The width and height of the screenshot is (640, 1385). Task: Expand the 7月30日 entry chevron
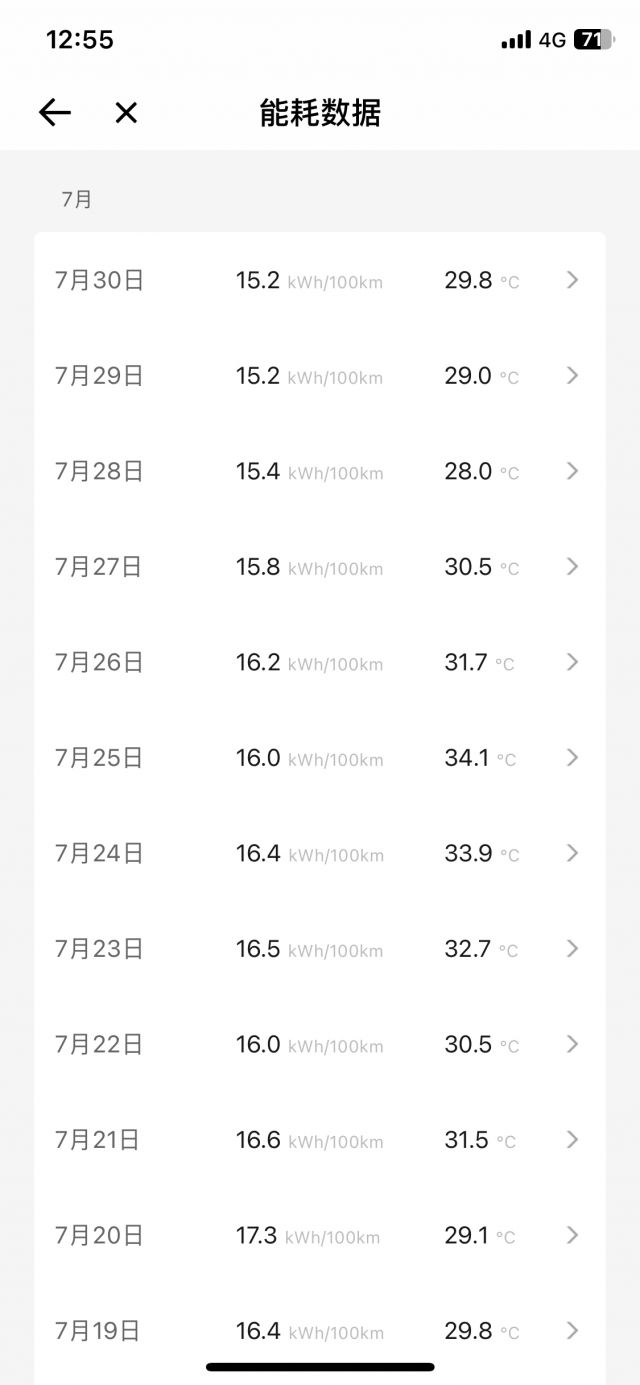[x=572, y=280]
